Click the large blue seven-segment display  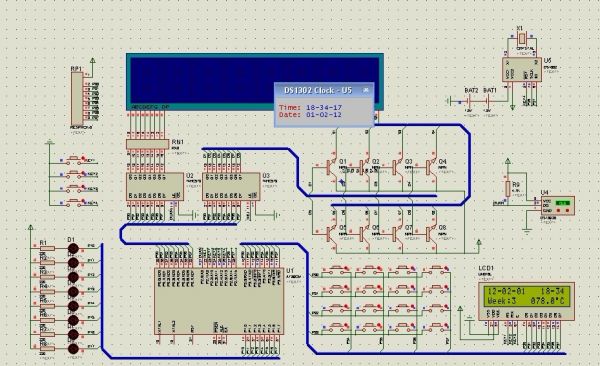pyautogui.click(x=255, y=82)
